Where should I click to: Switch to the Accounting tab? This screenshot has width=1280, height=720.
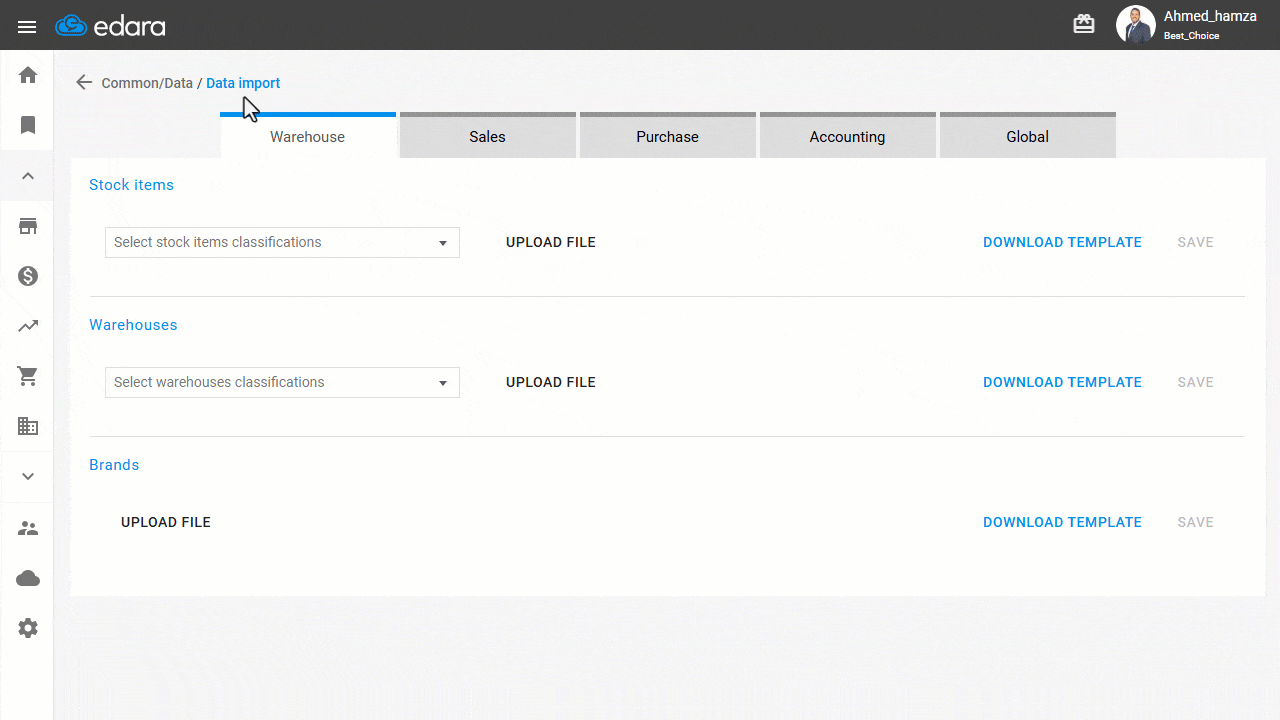pyautogui.click(x=848, y=136)
